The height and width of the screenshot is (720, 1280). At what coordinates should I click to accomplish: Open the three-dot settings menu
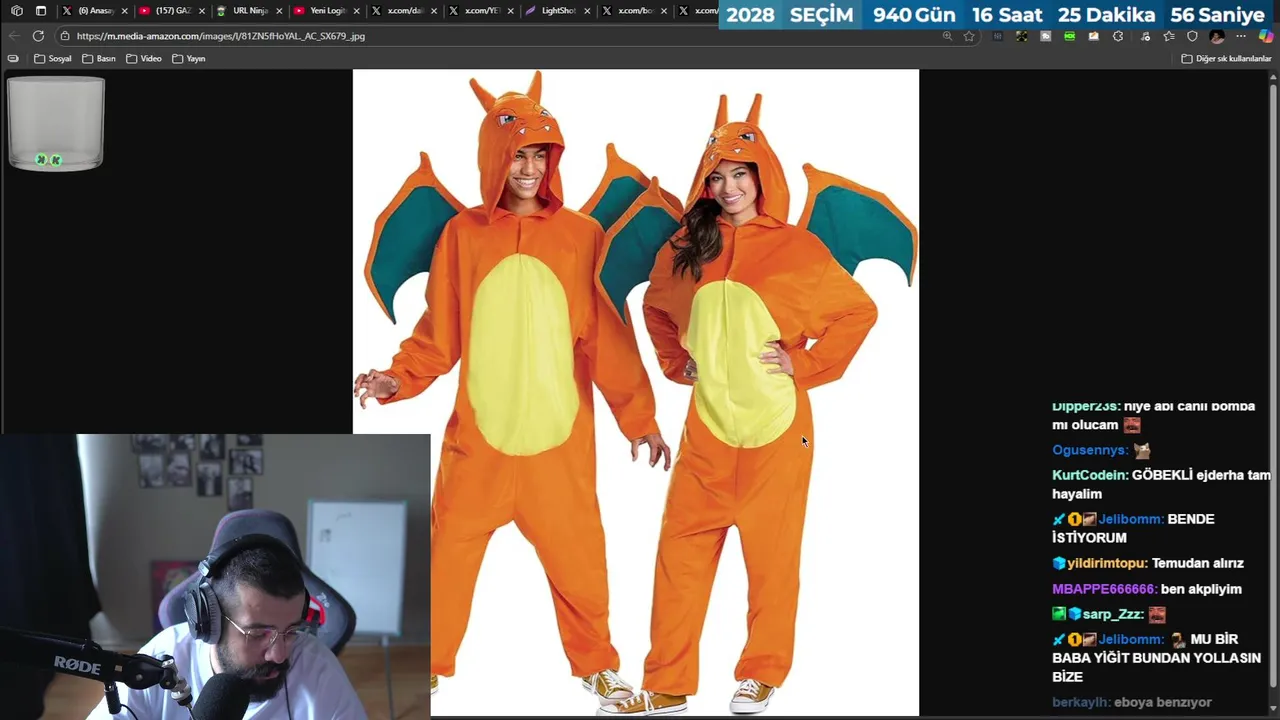pyautogui.click(x=1241, y=36)
